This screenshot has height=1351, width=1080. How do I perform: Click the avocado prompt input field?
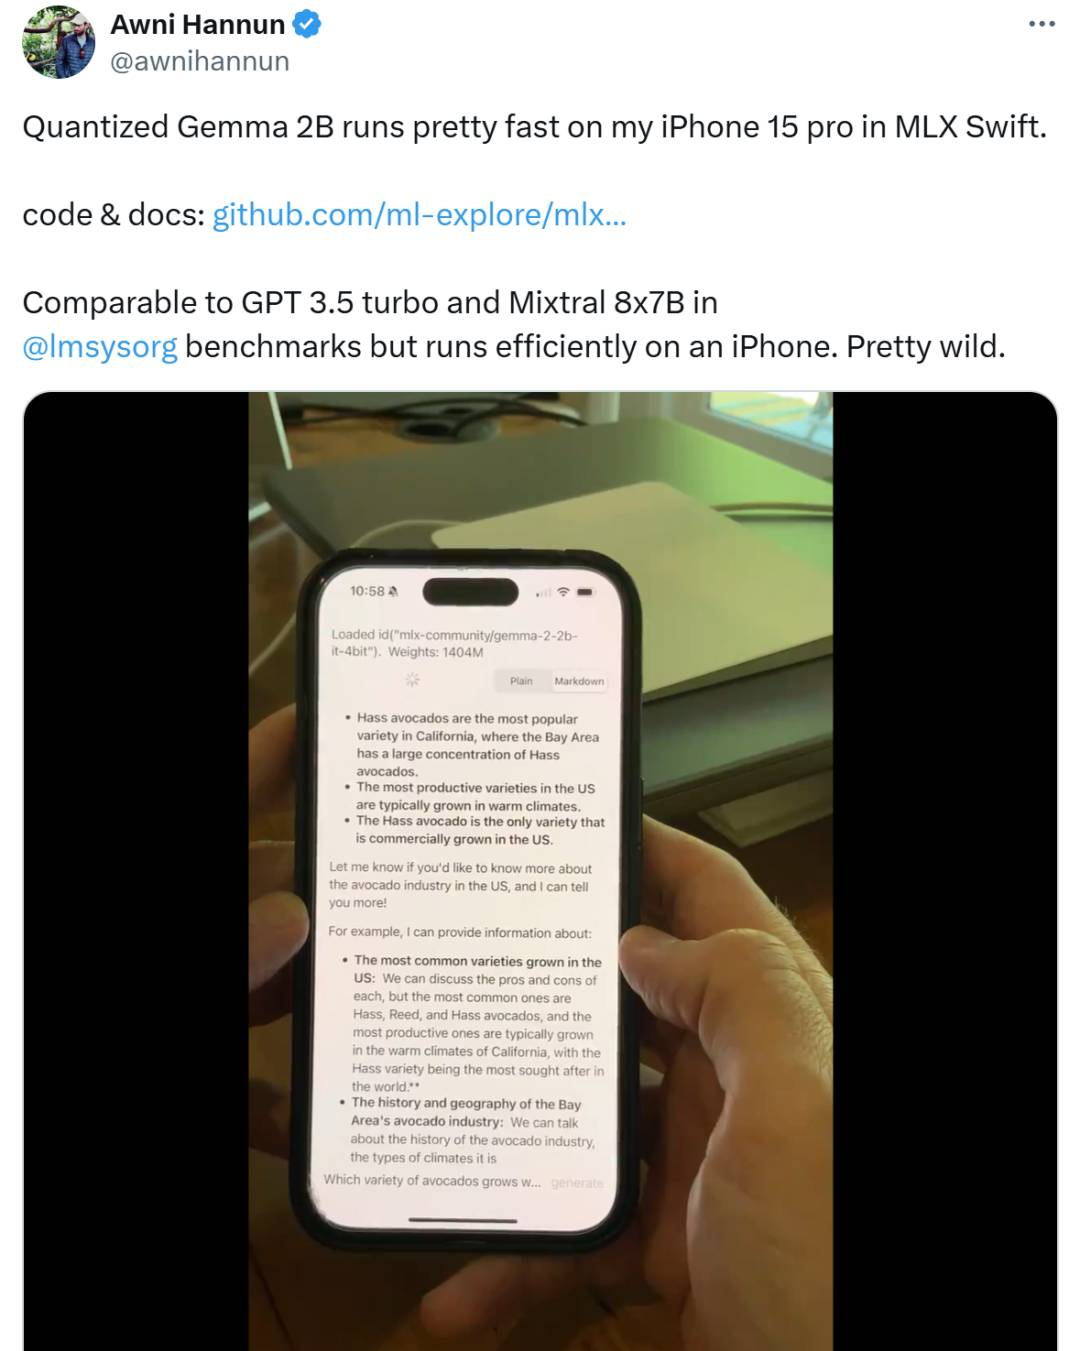432,1181
